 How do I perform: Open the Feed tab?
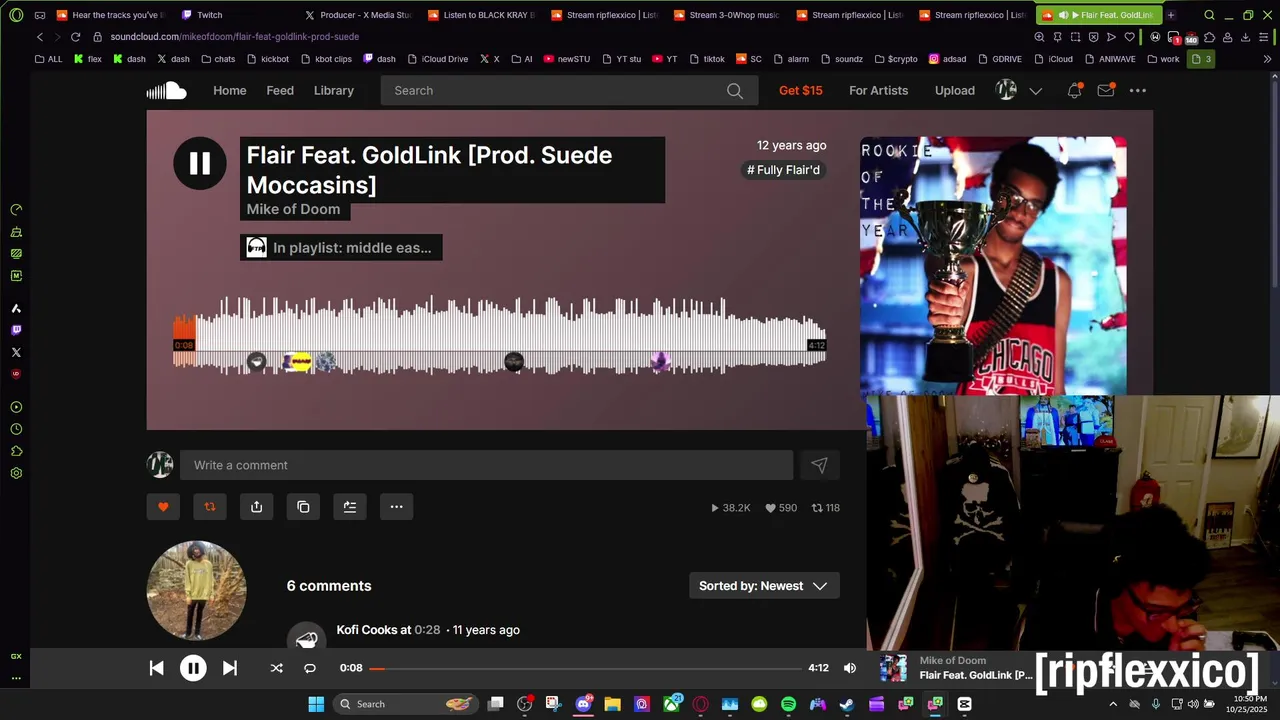click(280, 90)
